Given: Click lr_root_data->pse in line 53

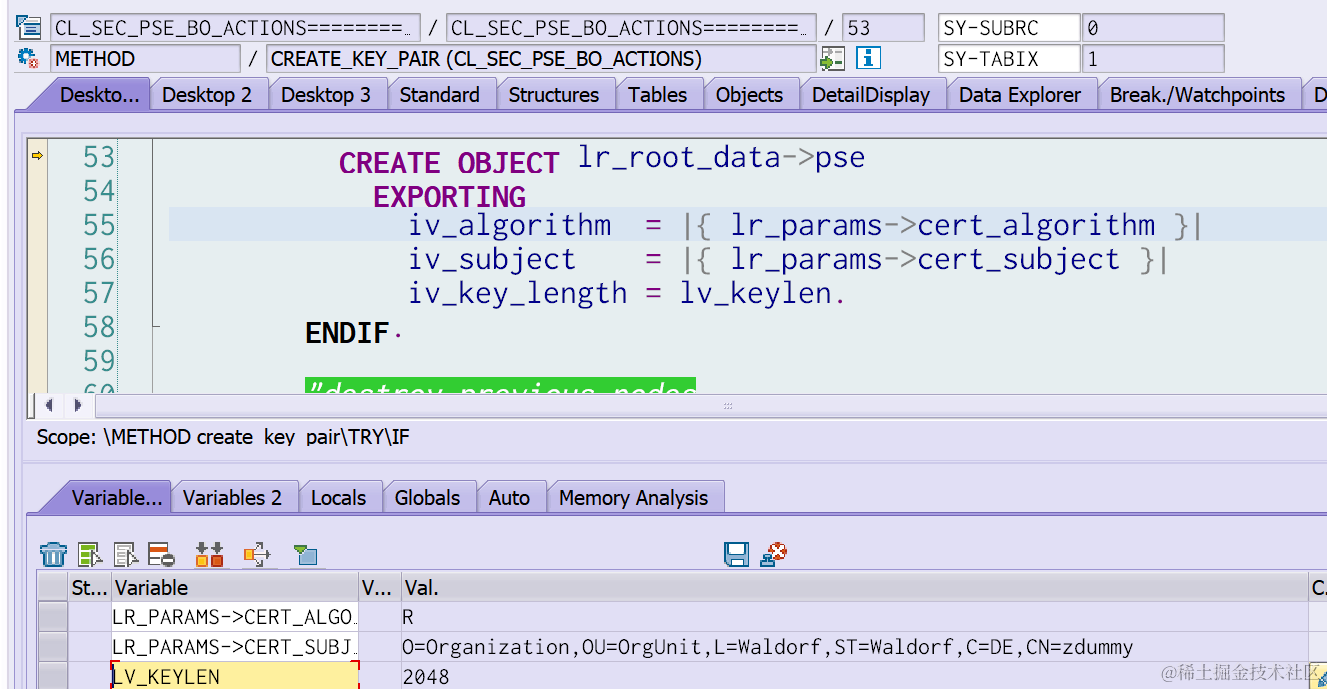Looking at the screenshot, I should pyautogui.click(x=722, y=158).
